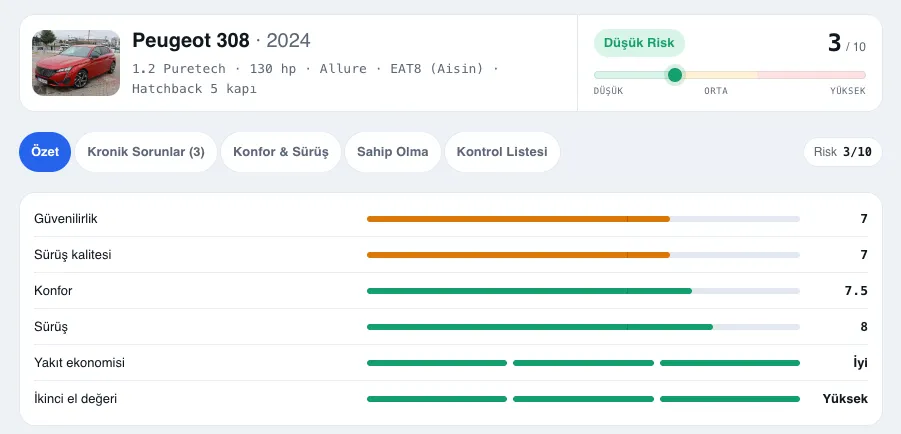Open the Konfor & Sürüş tab
This screenshot has width=901, height=434.
point(280,152)
